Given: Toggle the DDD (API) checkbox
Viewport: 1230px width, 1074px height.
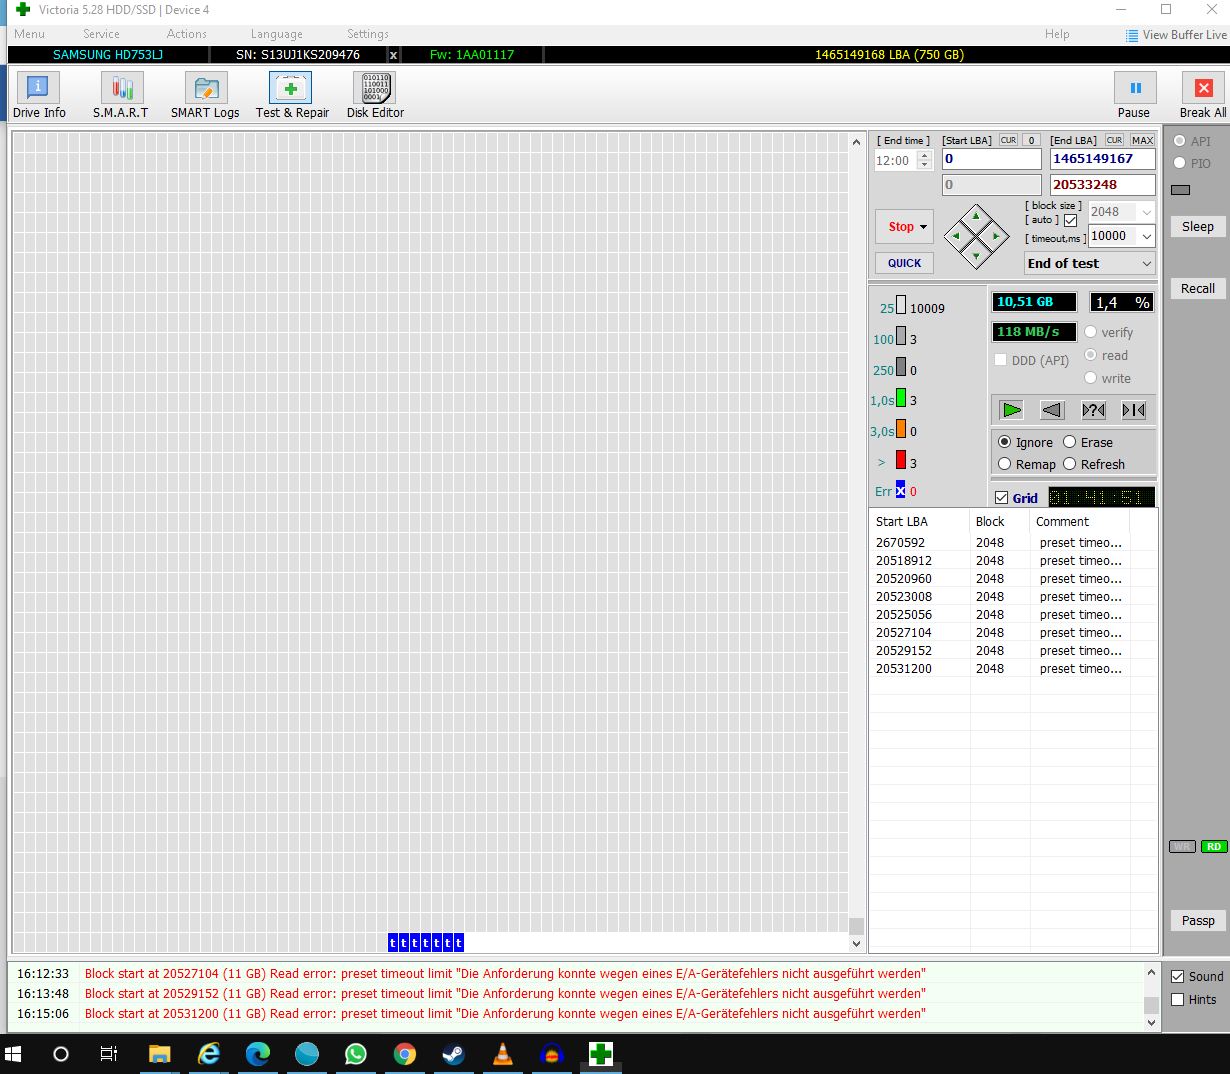Looking at the screenshot, I should [1001, 360].
